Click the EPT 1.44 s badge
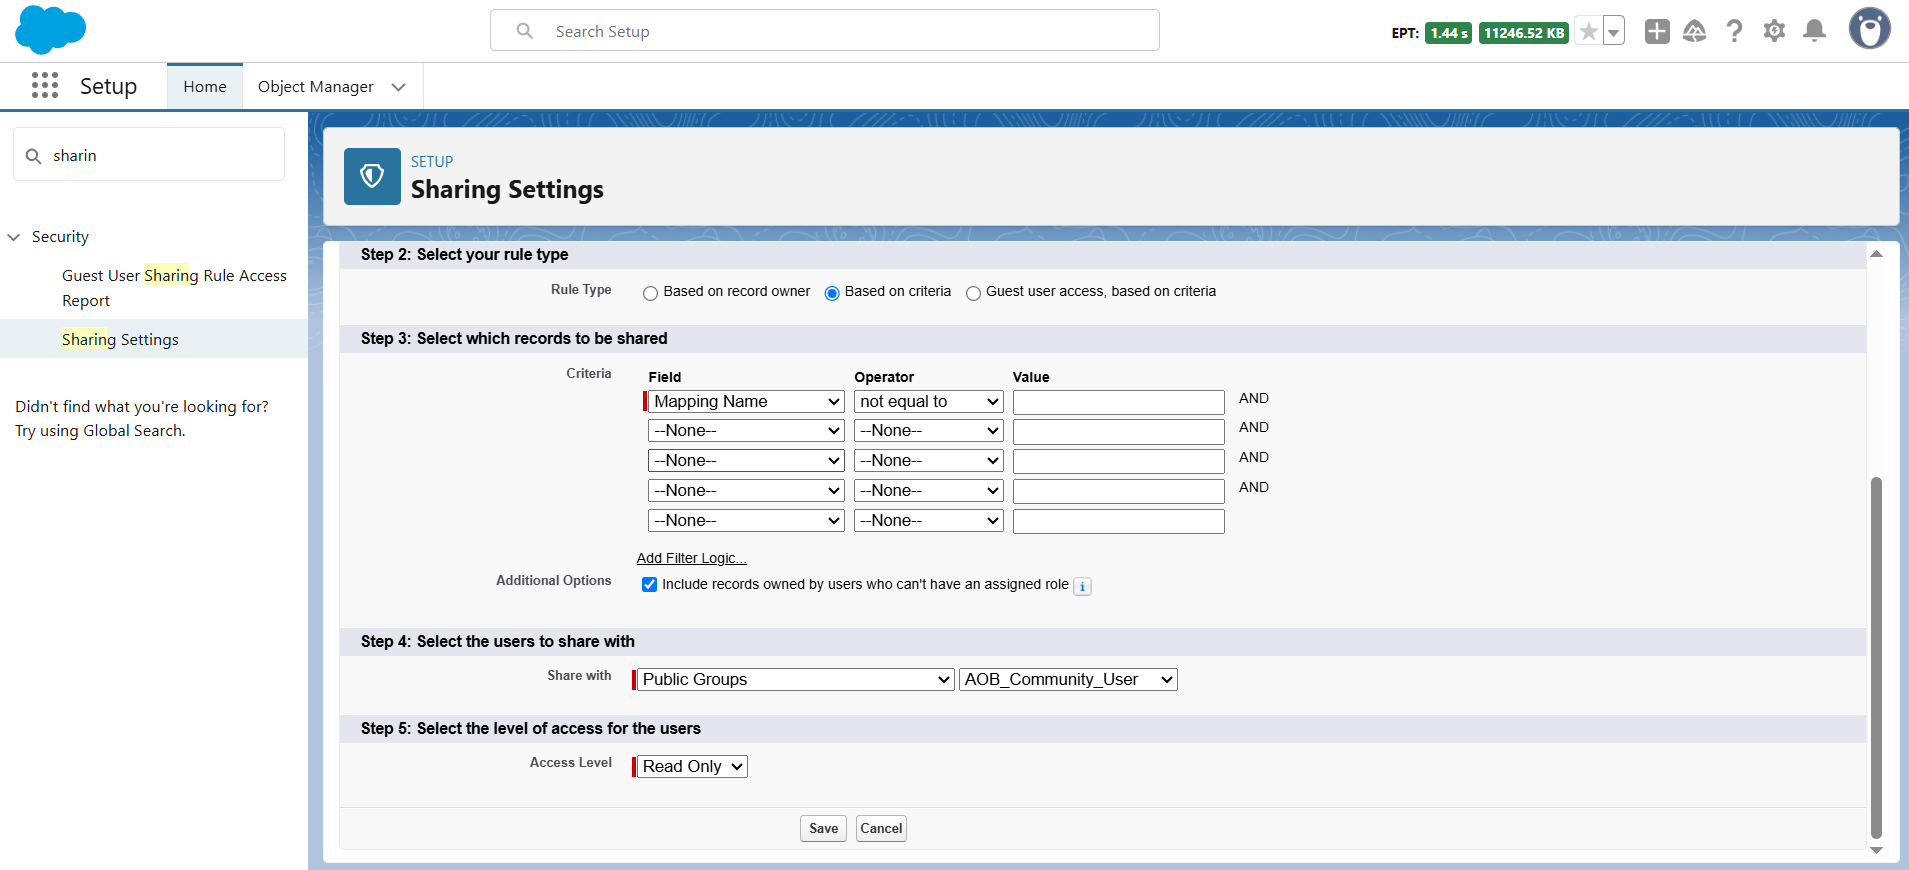The height and width of the screenshot is (870, 1909). [1448, 33]
